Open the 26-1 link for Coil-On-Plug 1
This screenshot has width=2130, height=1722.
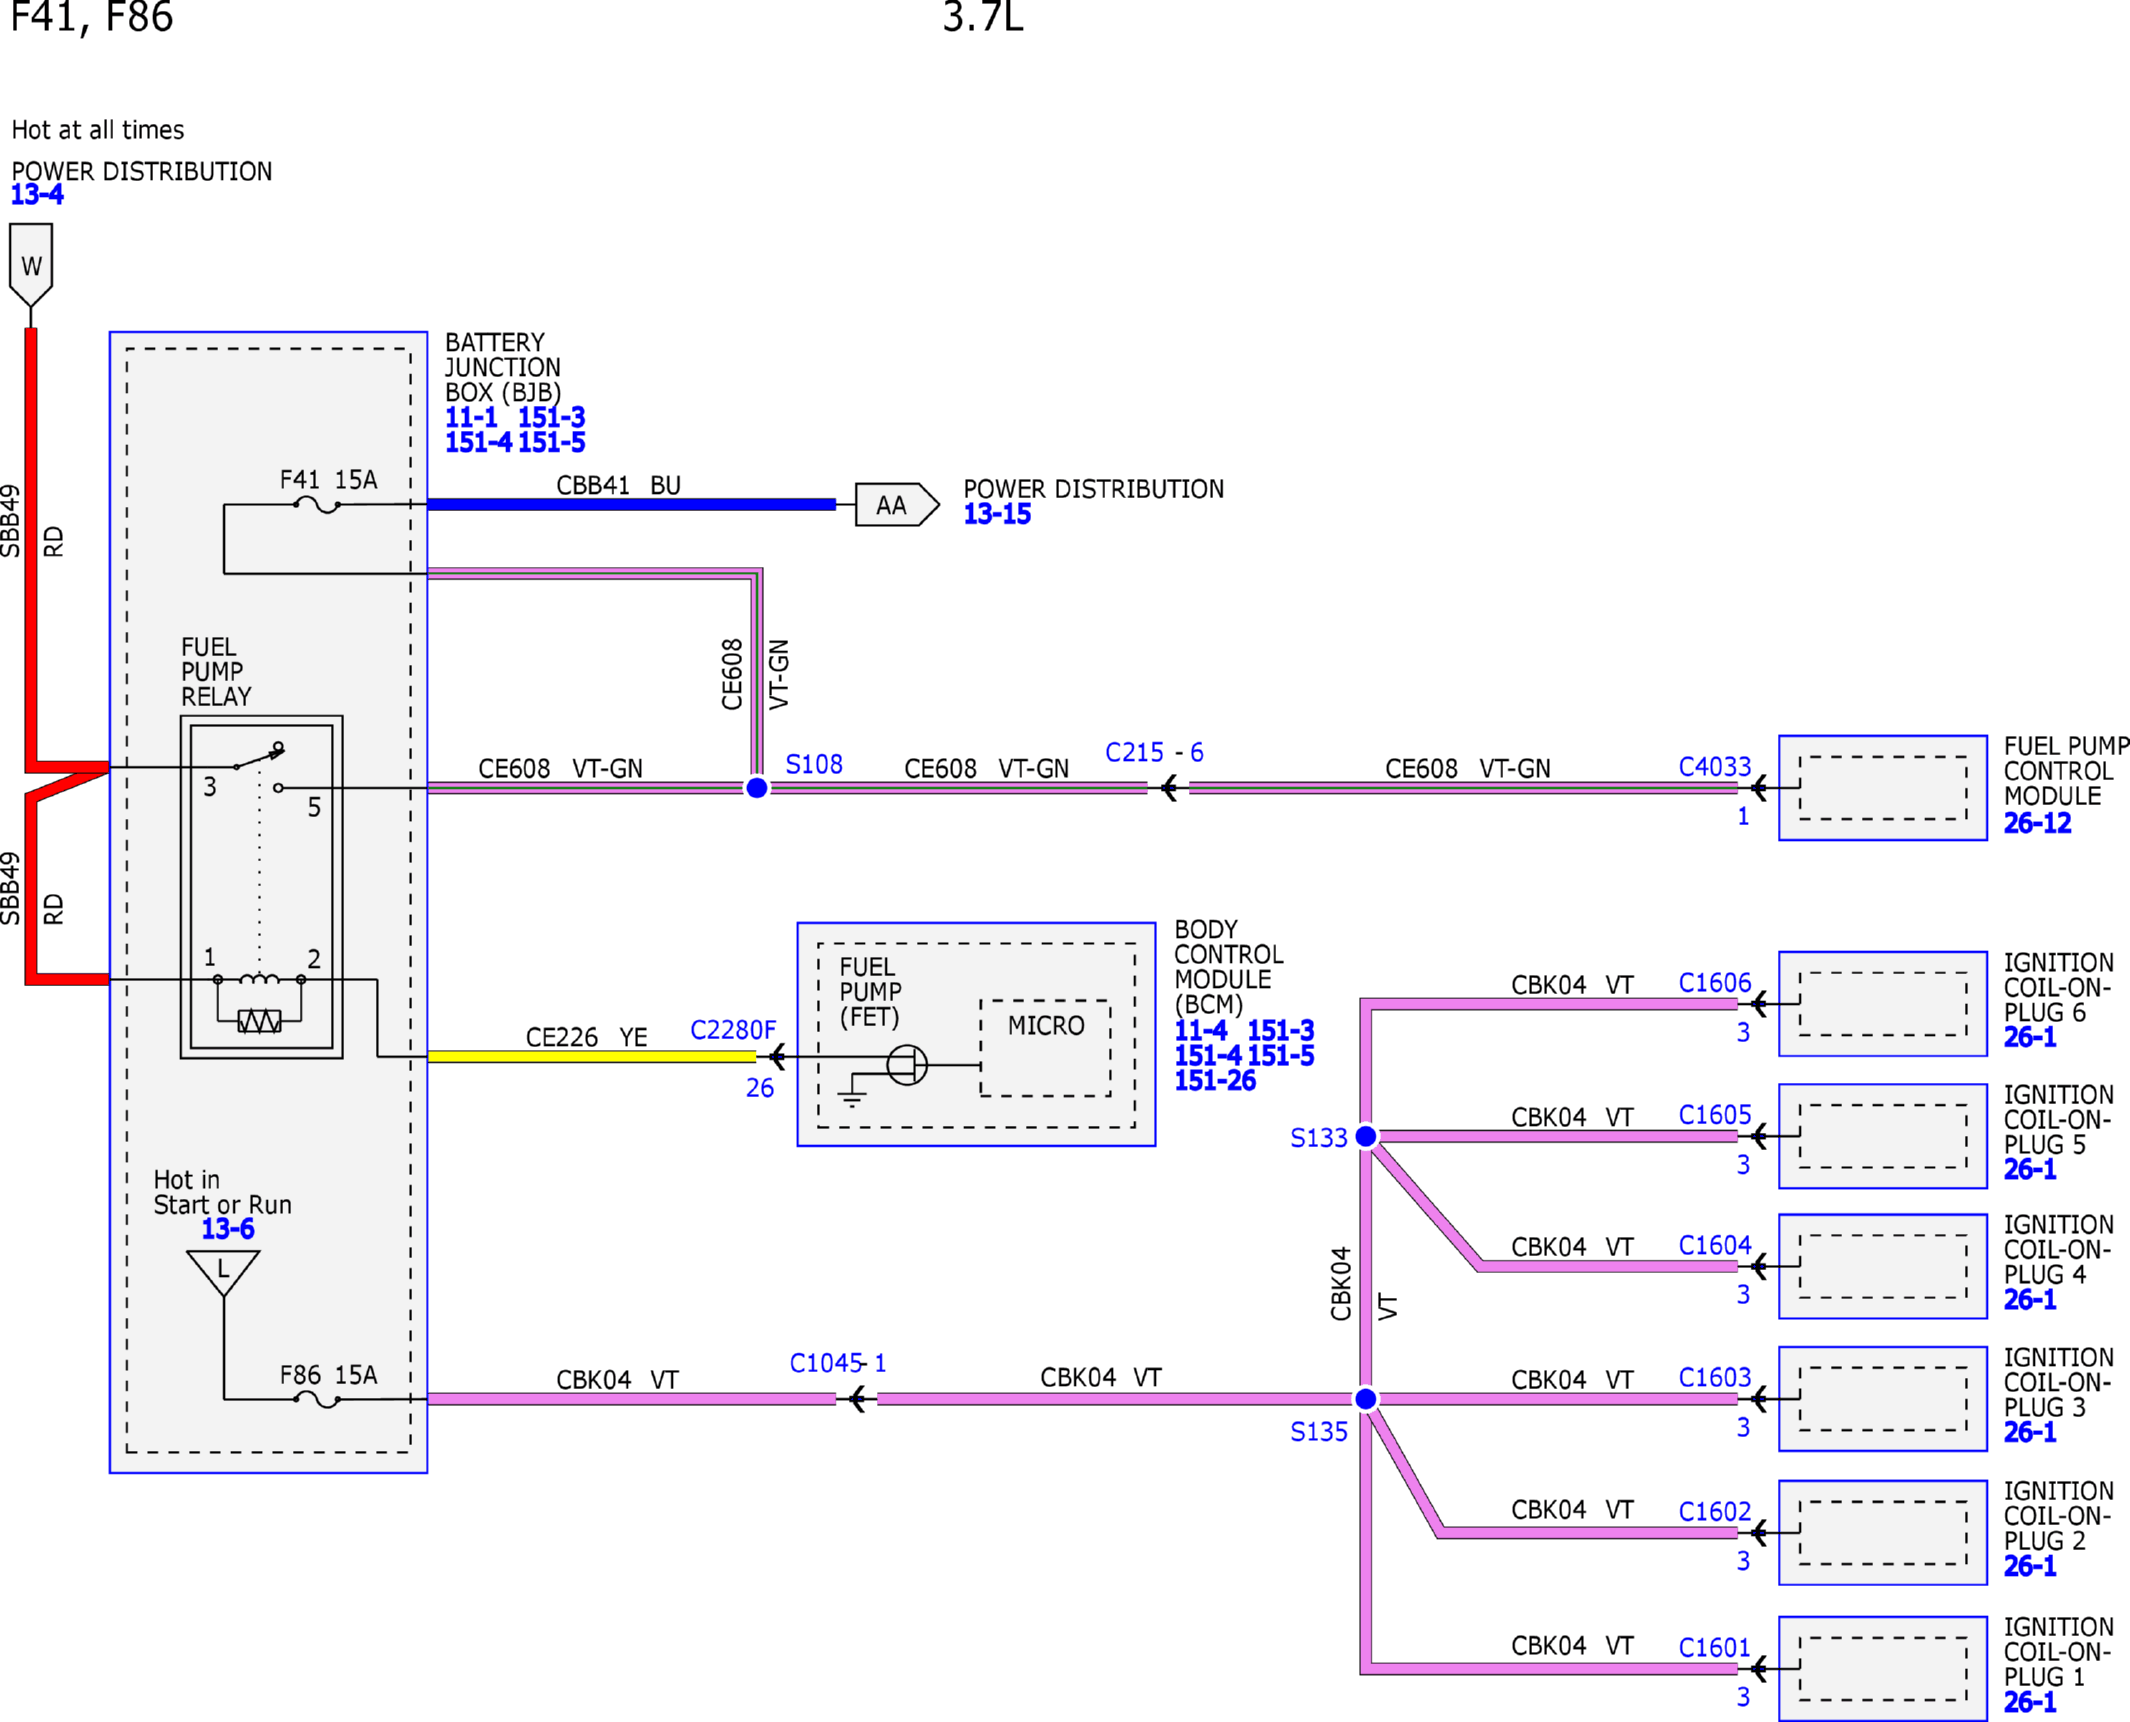[2029, 1702]
